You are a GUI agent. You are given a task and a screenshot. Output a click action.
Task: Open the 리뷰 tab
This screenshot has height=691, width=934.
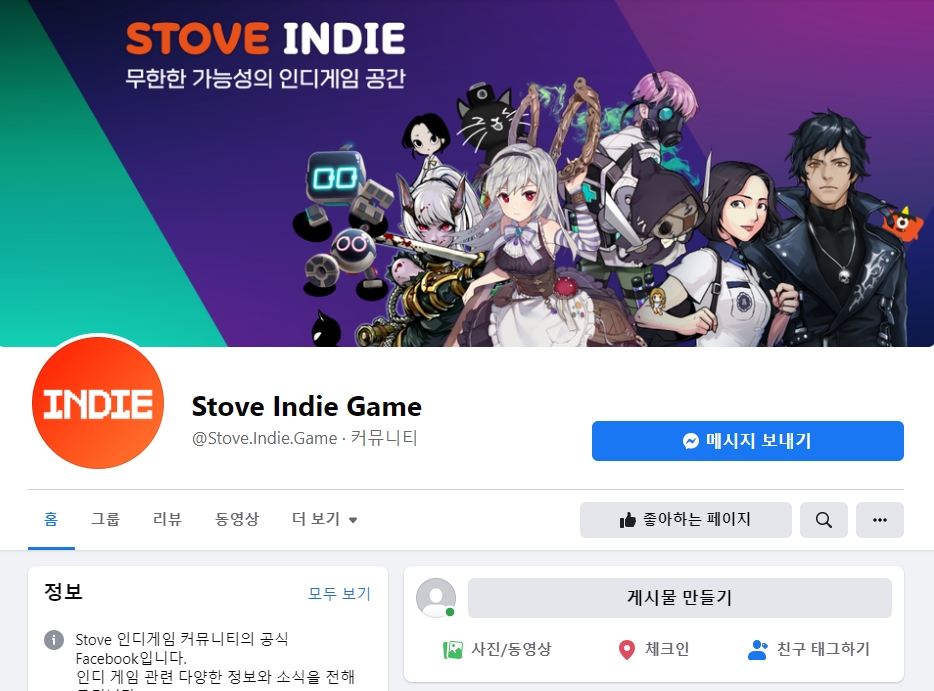click(x=167, y=519)
